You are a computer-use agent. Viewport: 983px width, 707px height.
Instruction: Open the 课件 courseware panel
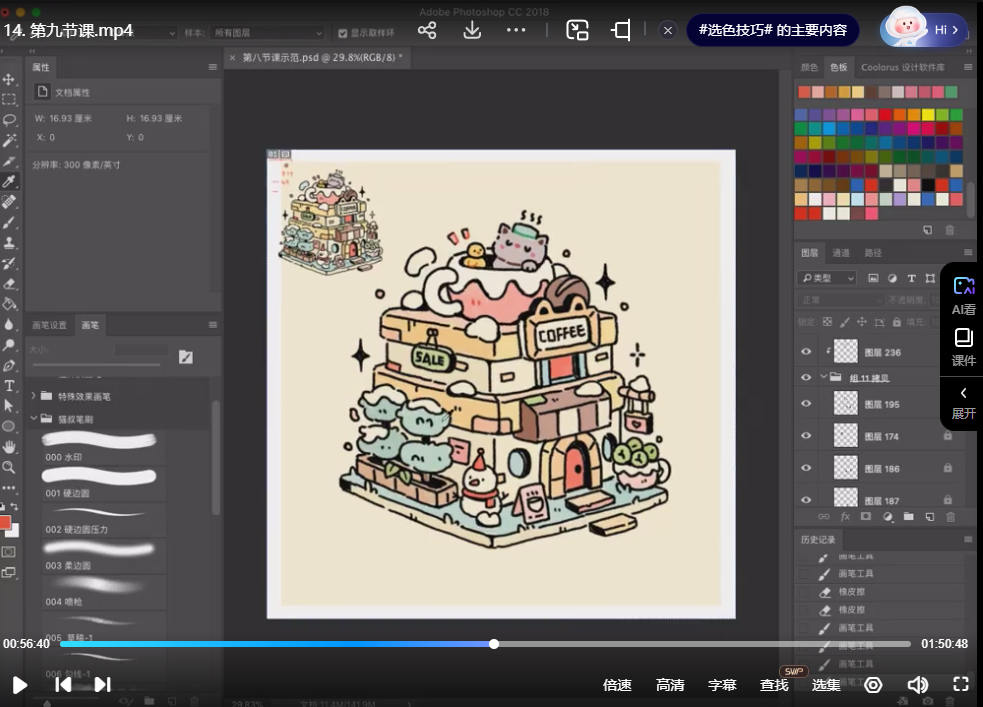963,346
